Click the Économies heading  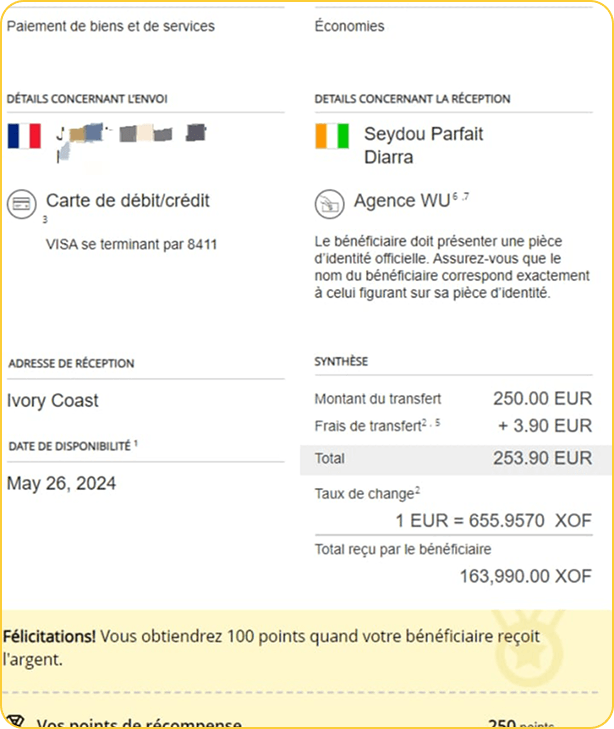coord(349,26)
